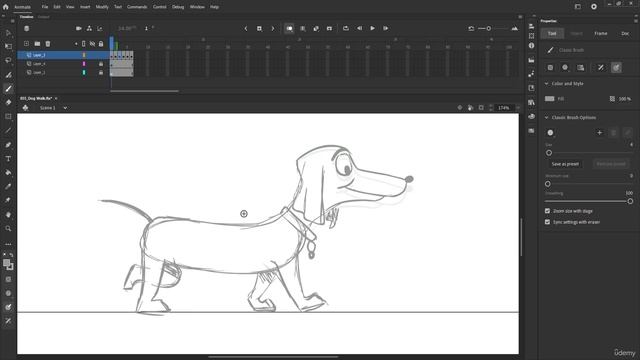Select the Free Transform tool
The image size is (640, 360).
point(8,47)
